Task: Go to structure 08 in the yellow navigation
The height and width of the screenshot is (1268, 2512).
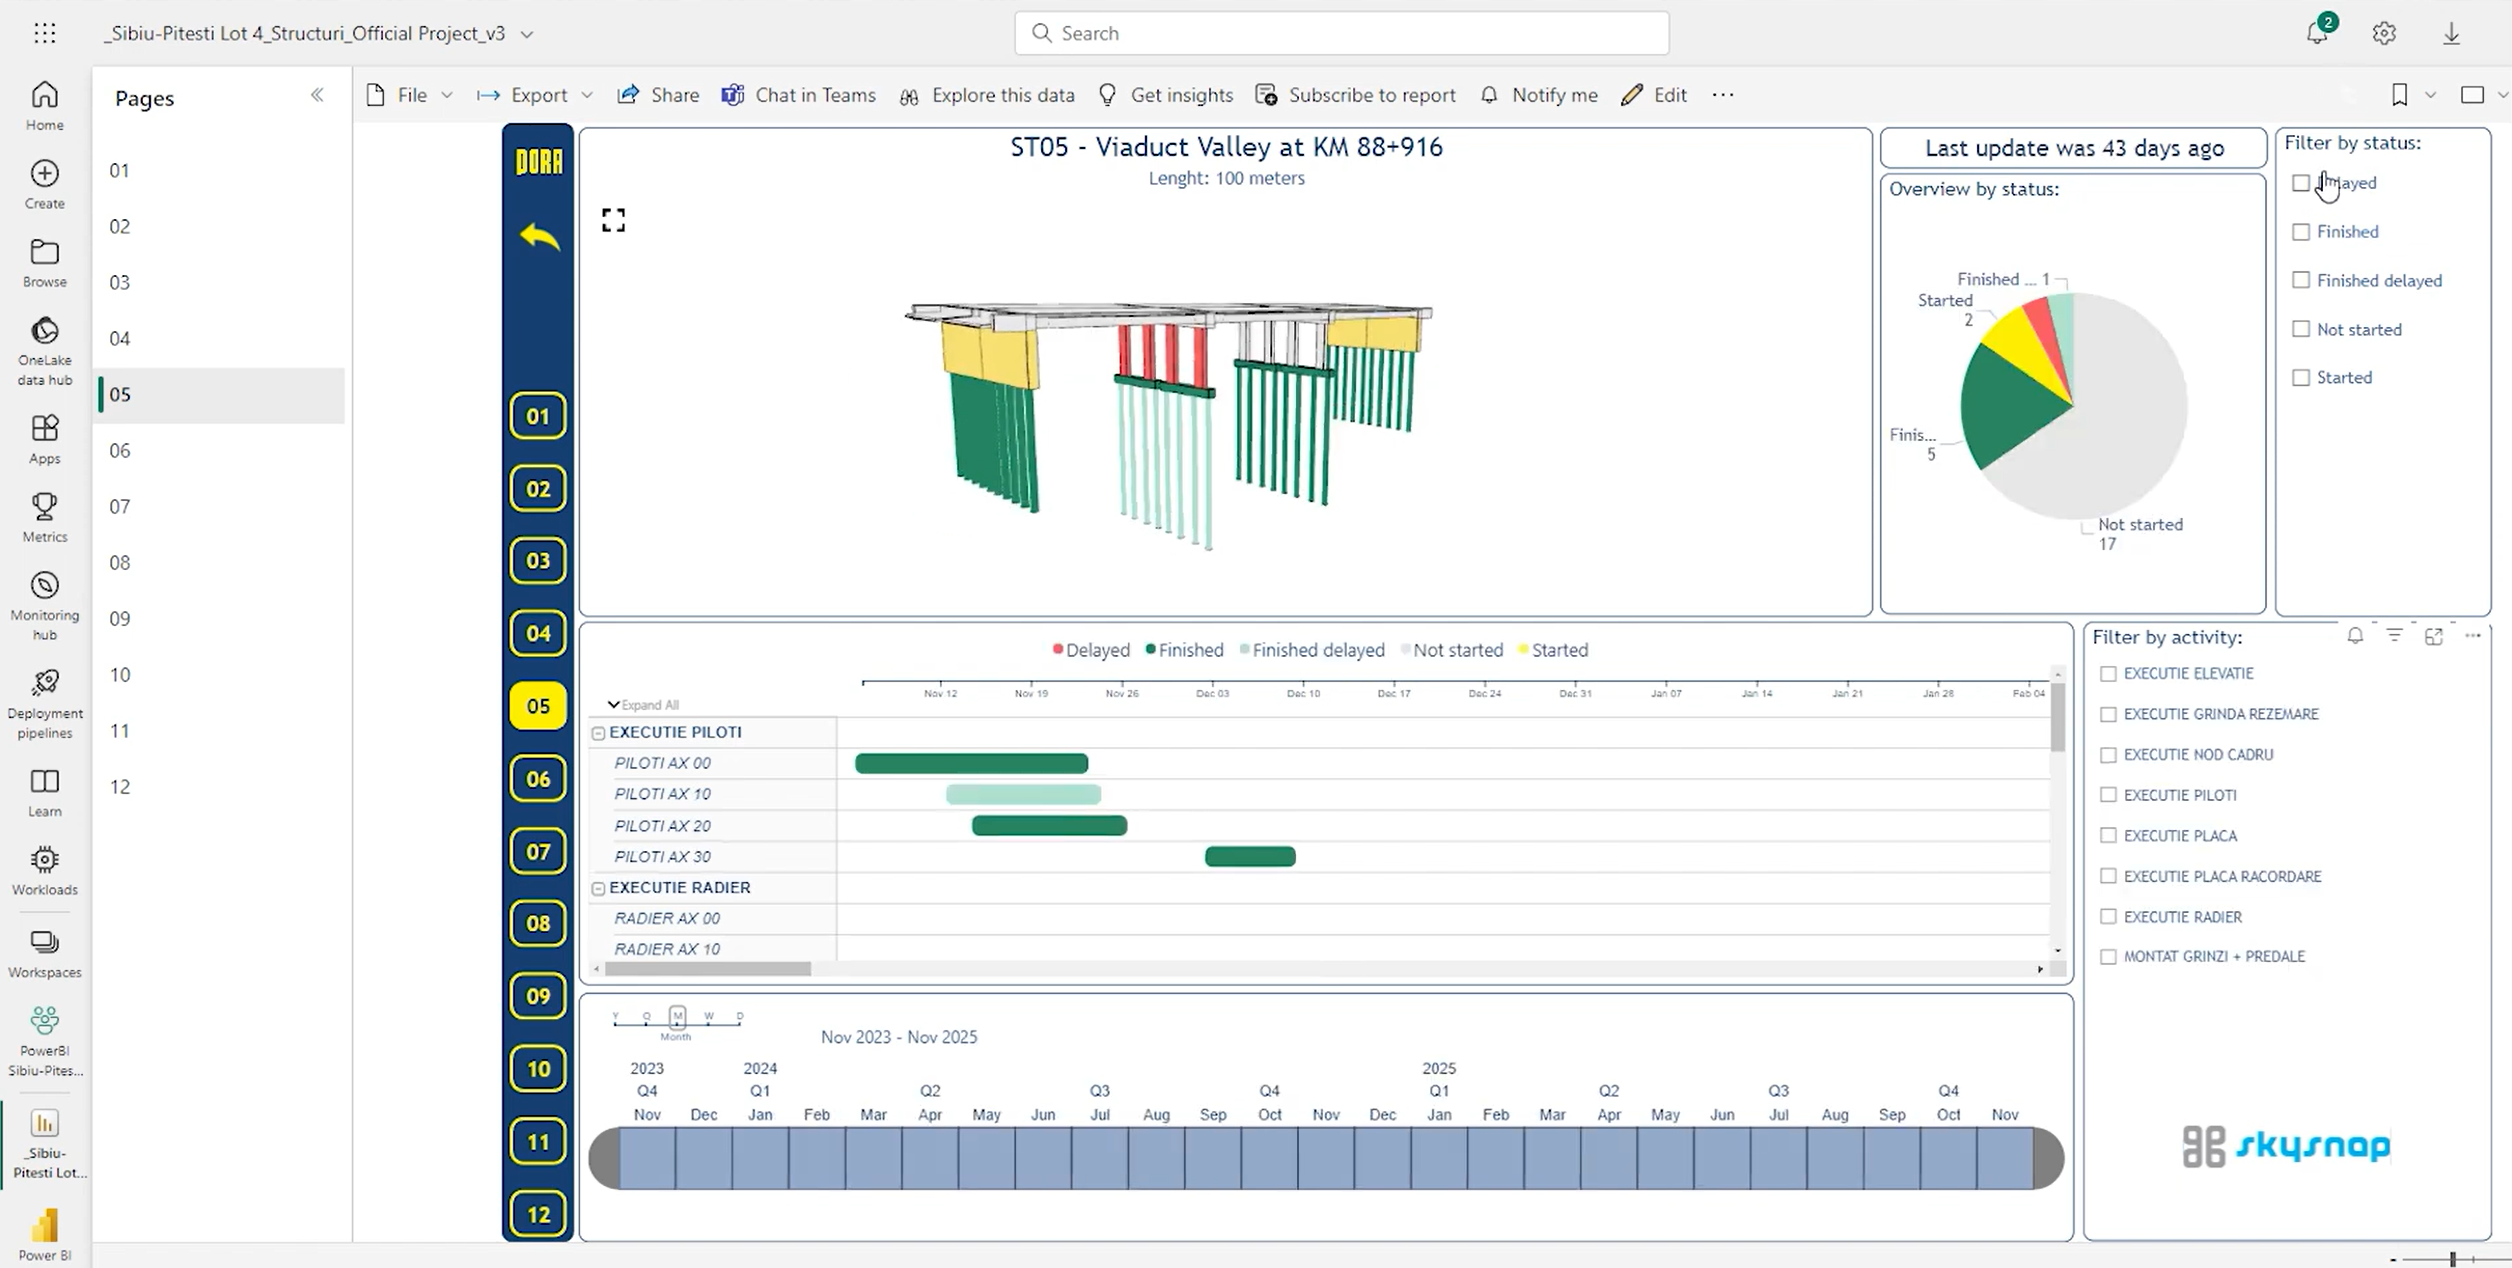Action: pos(538,923)
